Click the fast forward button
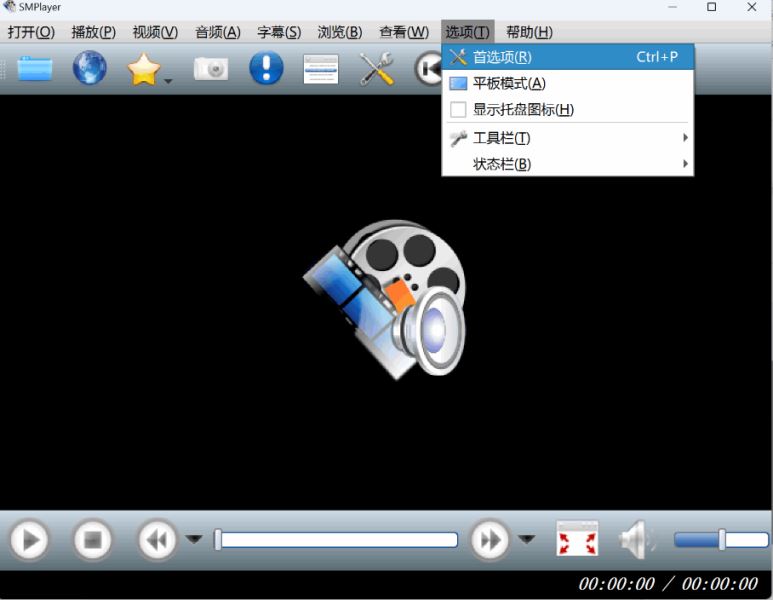This screenshot has height=600, width=773. click(490, 540)
